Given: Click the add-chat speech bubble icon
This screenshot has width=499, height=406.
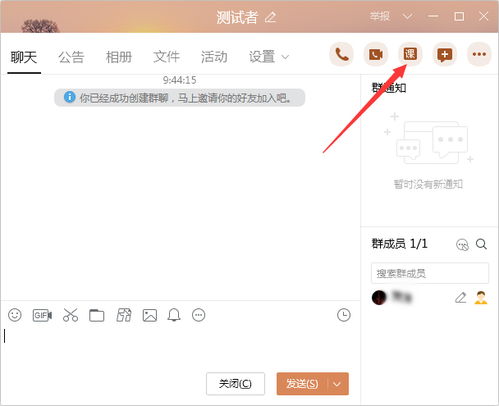Looking at the screenshot, I should pos(444,54).
